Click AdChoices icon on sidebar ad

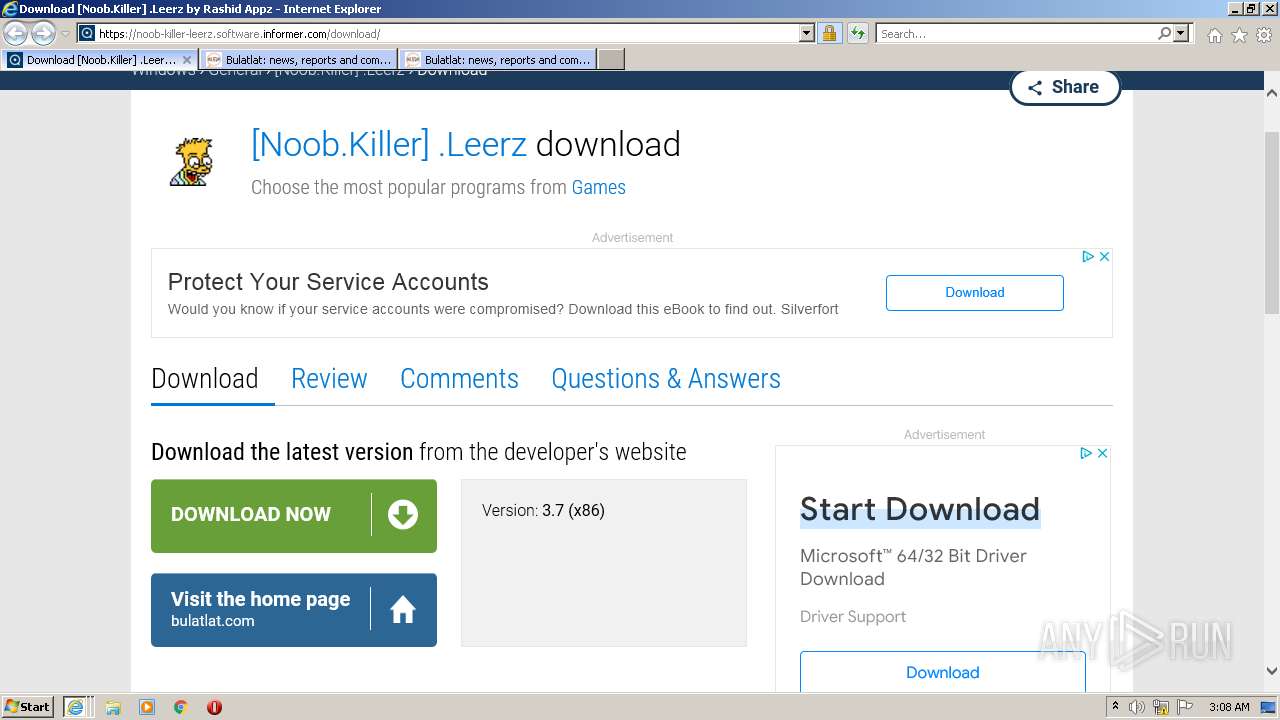[x=1086, y=453]
